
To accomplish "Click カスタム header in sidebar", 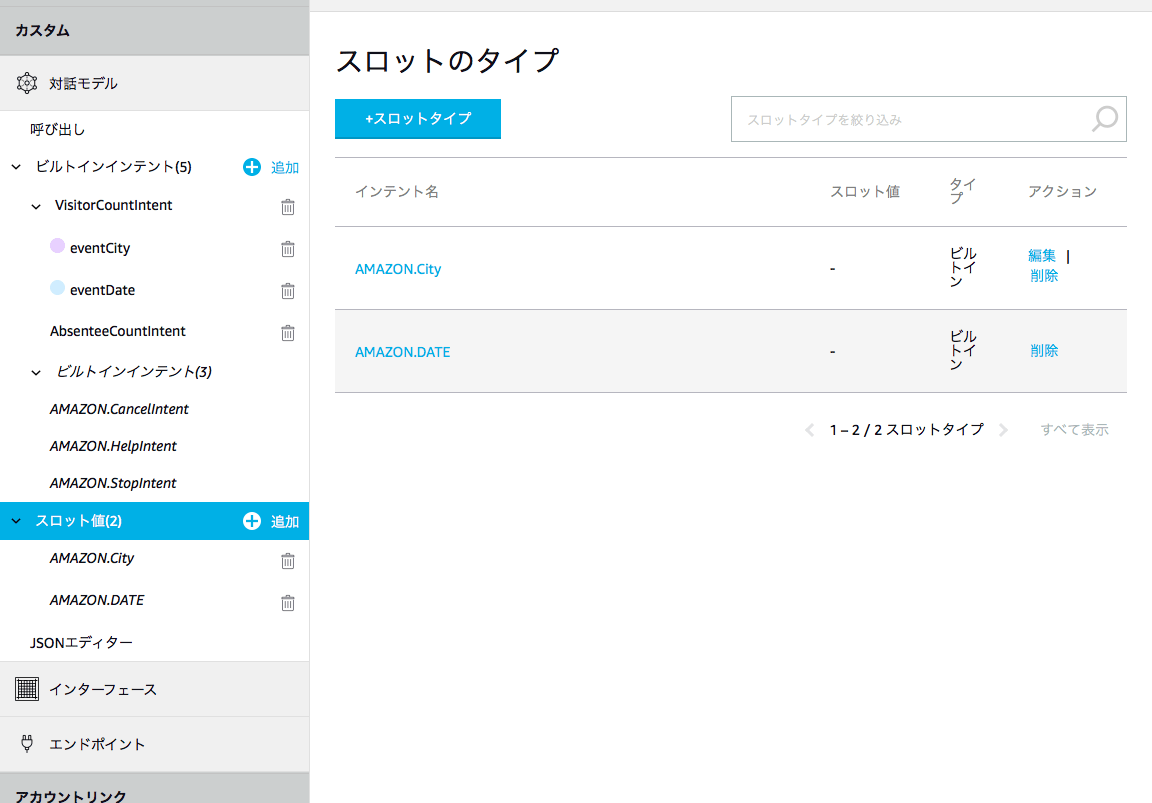I will click(43, 30).
